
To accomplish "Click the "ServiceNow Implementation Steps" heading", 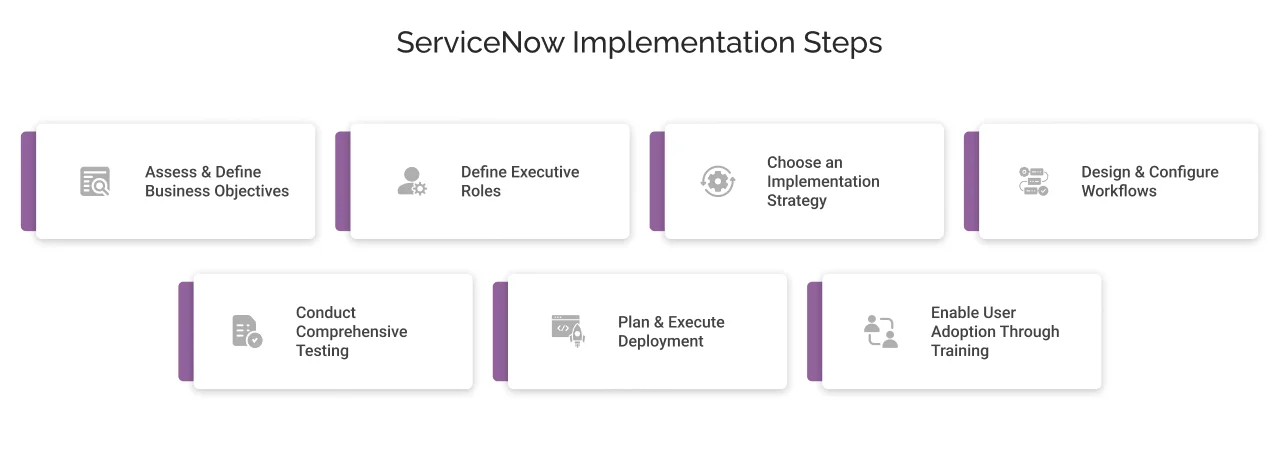I will click(x=640, y=43).
